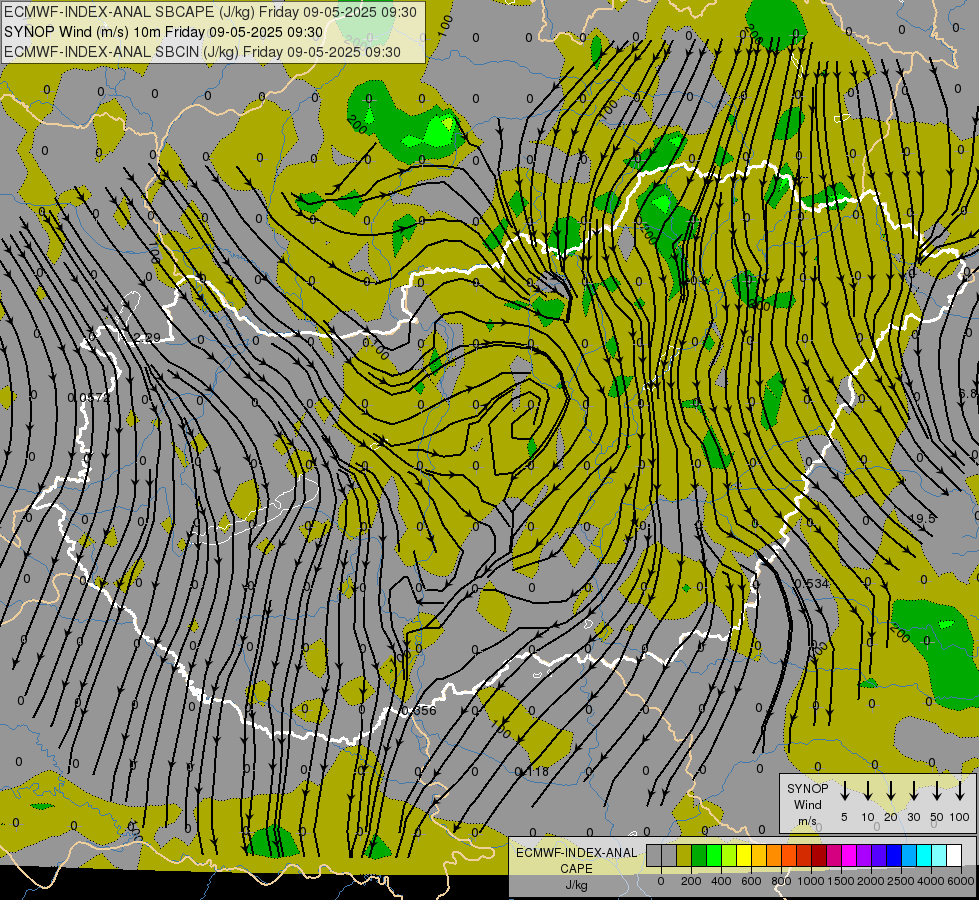Click the title line 'ECMWF-INDEX-ANAL SBCIN (J/kg)'
The width and height of the screenshot is (979, 900).
(122, 52)
